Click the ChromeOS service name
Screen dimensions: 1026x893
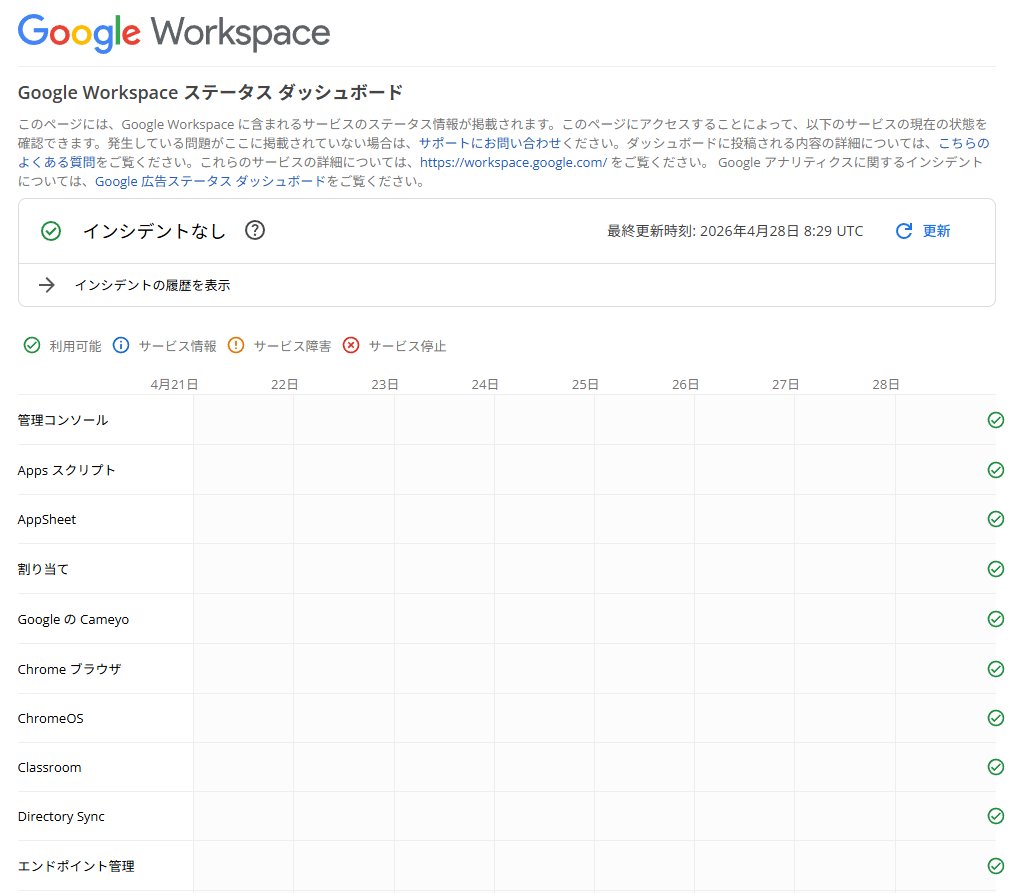[50, 718]
